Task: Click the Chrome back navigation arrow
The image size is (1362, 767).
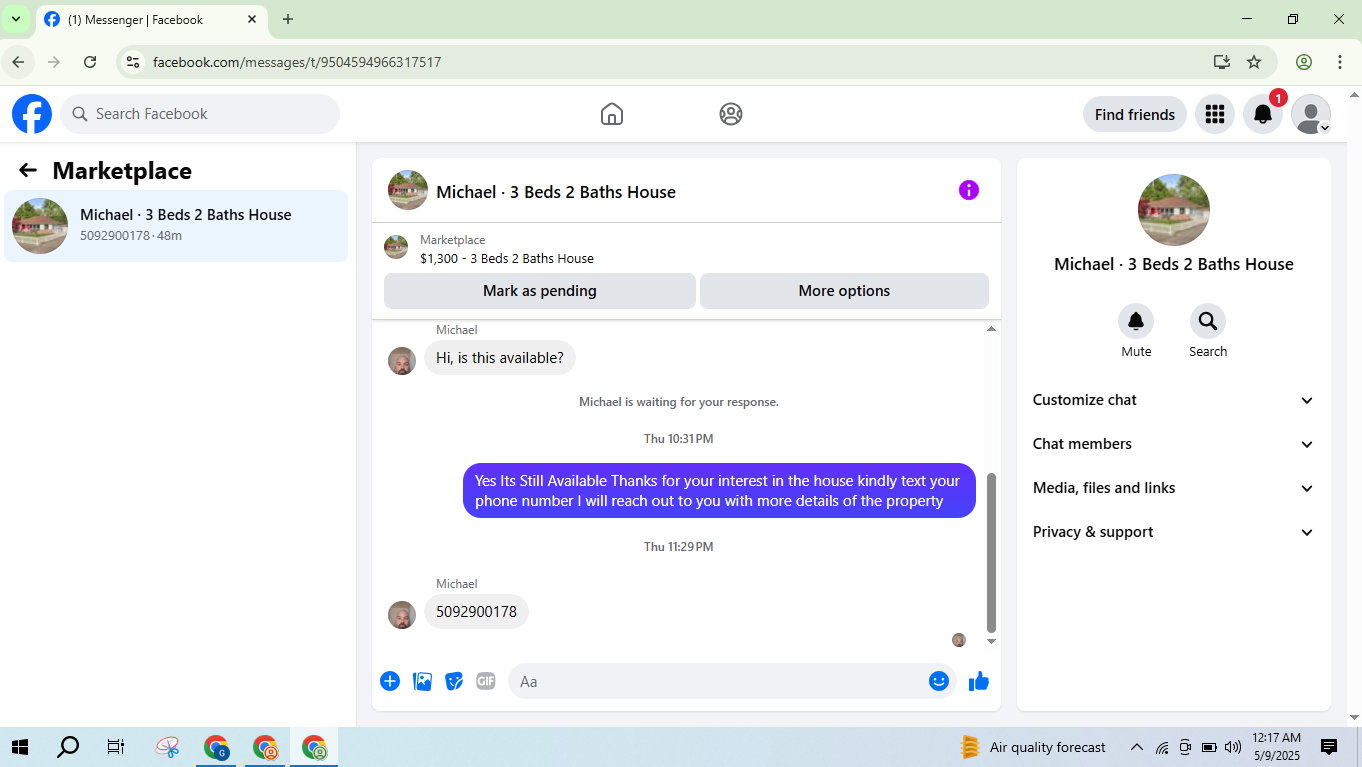Action: pos(18,62)
